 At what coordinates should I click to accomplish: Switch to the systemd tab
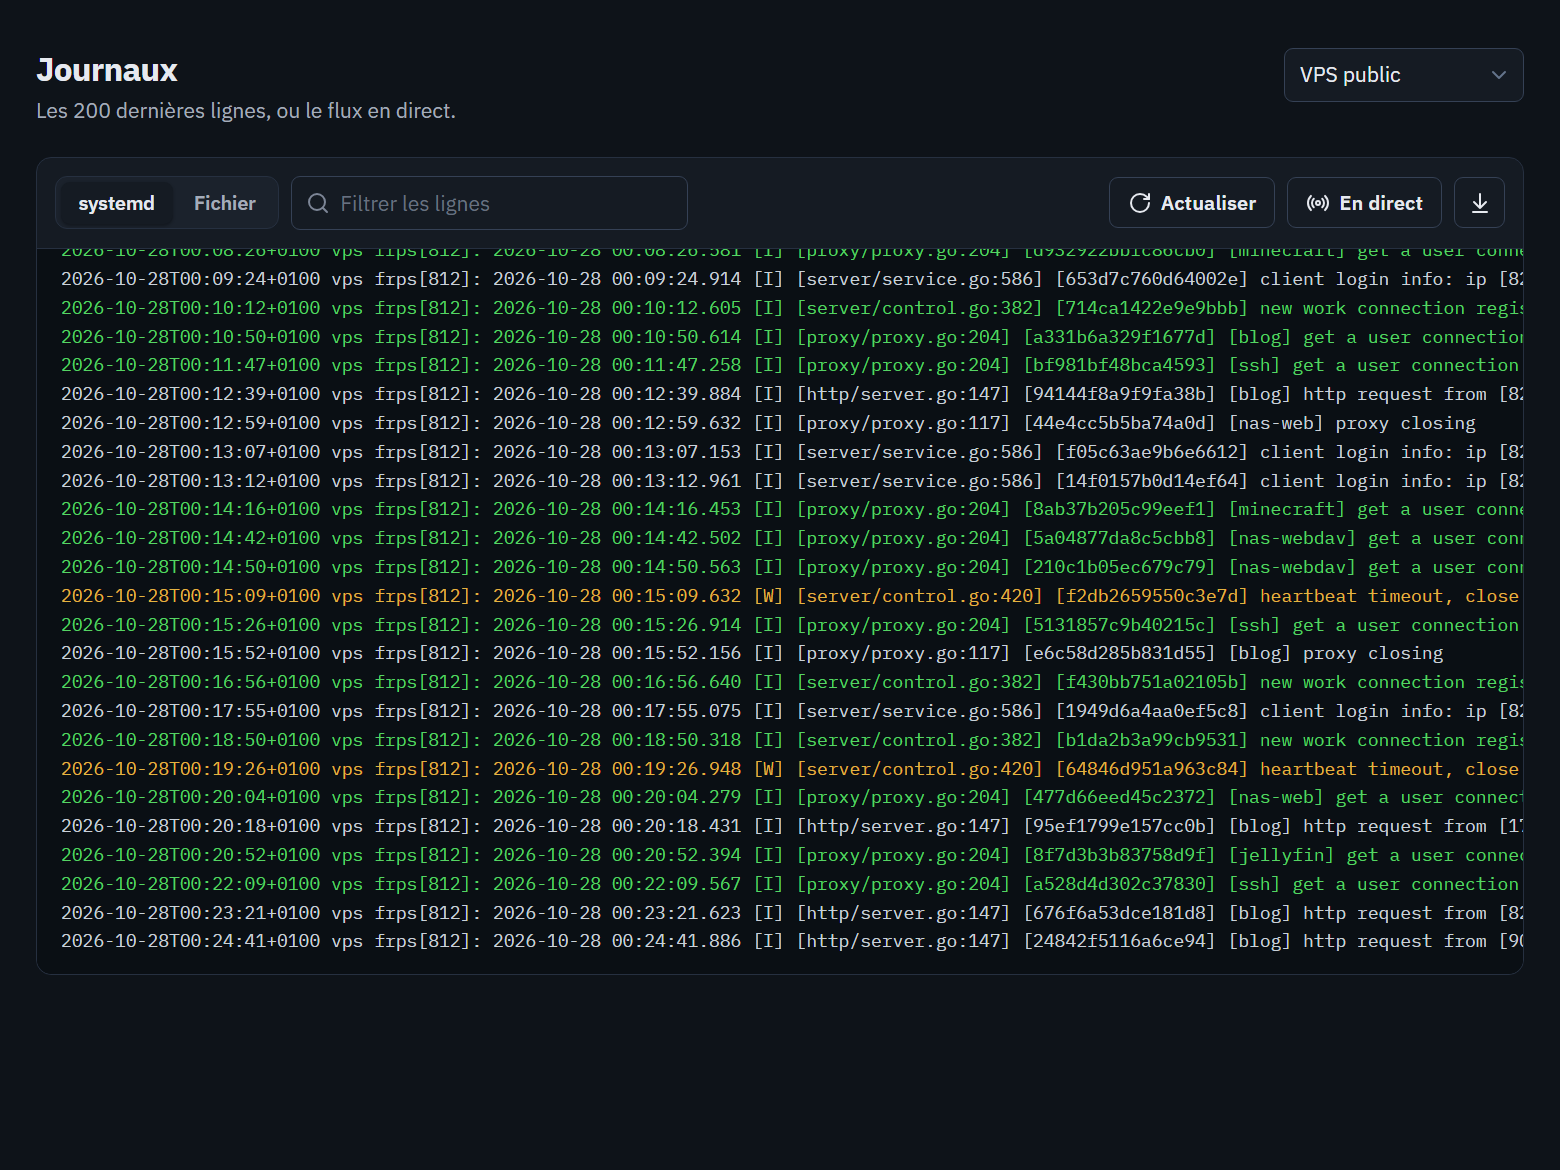[116, 203]
